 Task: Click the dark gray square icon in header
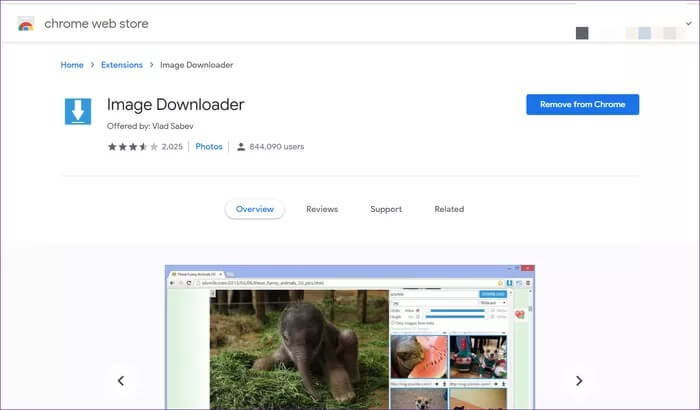pos(582,33)
